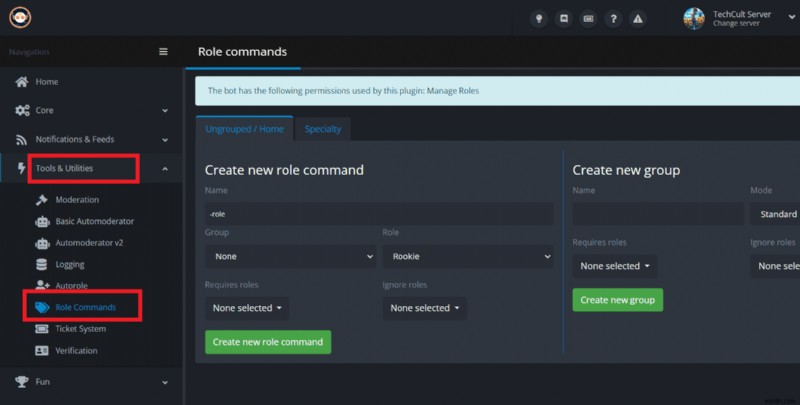
Task: Click the Role Commands tag icon
Action: [42, 307]
